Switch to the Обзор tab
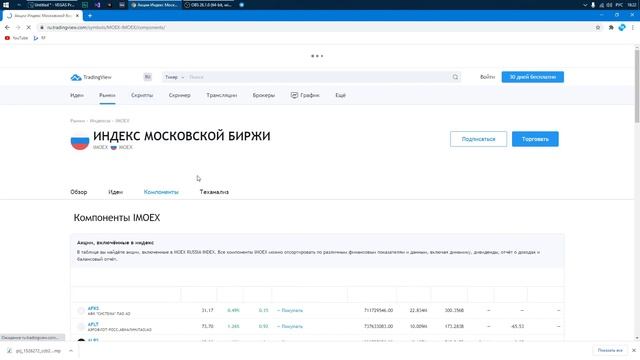This screenshot has height=360, width=640. tap(79, 192)
